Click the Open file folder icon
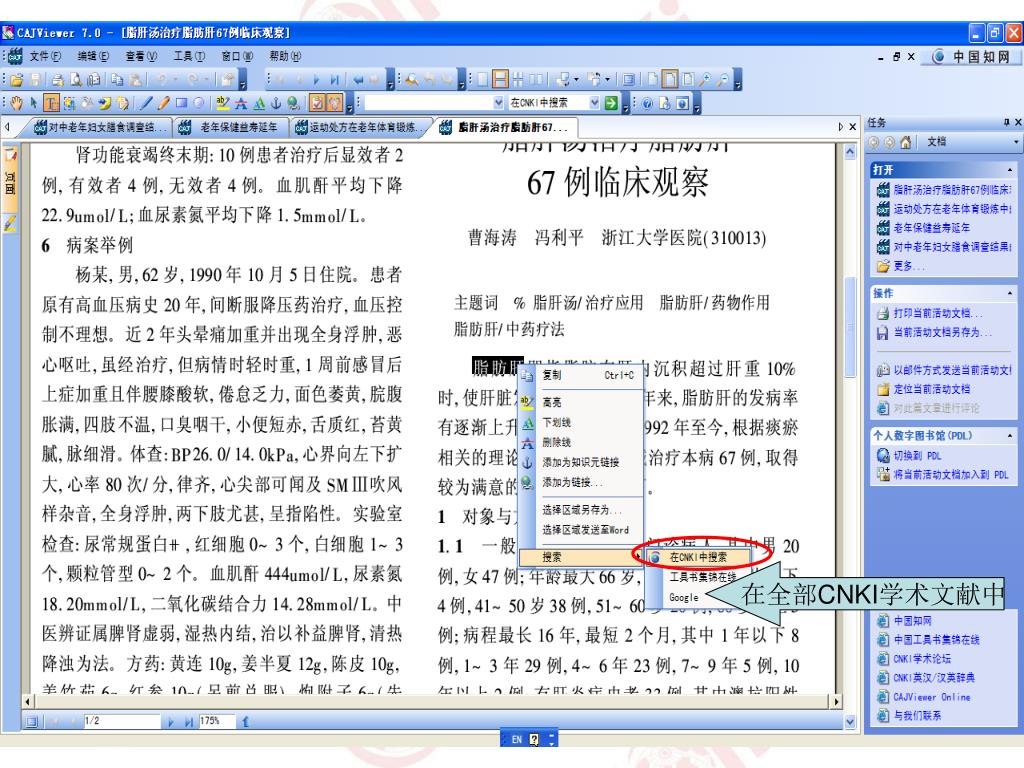This screenshot has height=768, width=1024. click(x=17, y=80)
